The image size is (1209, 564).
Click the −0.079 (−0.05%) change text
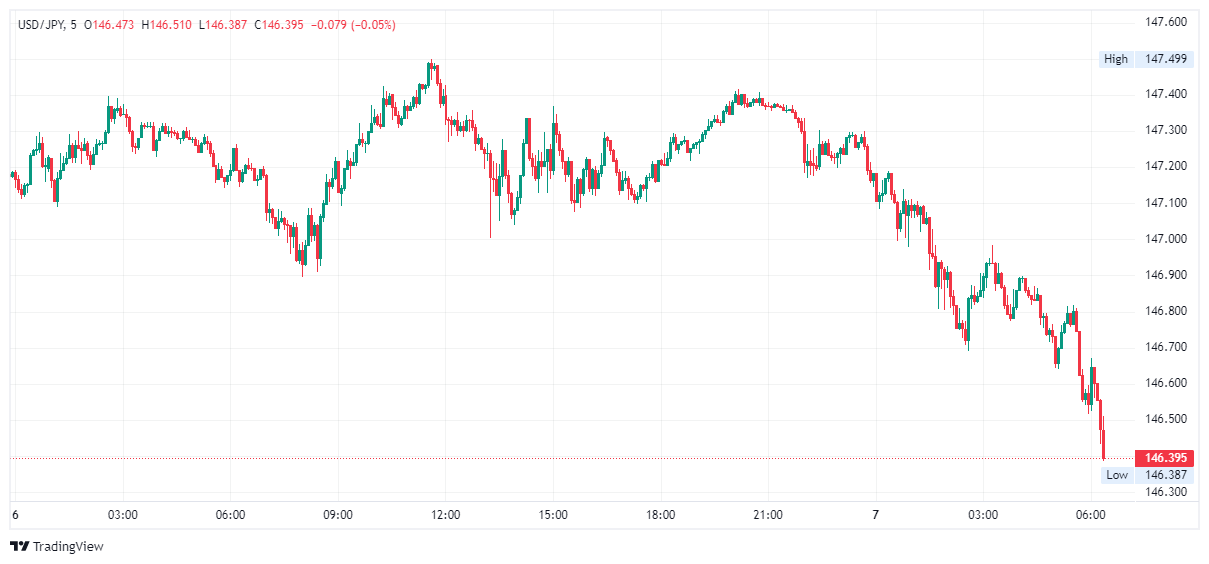point(354,24)
